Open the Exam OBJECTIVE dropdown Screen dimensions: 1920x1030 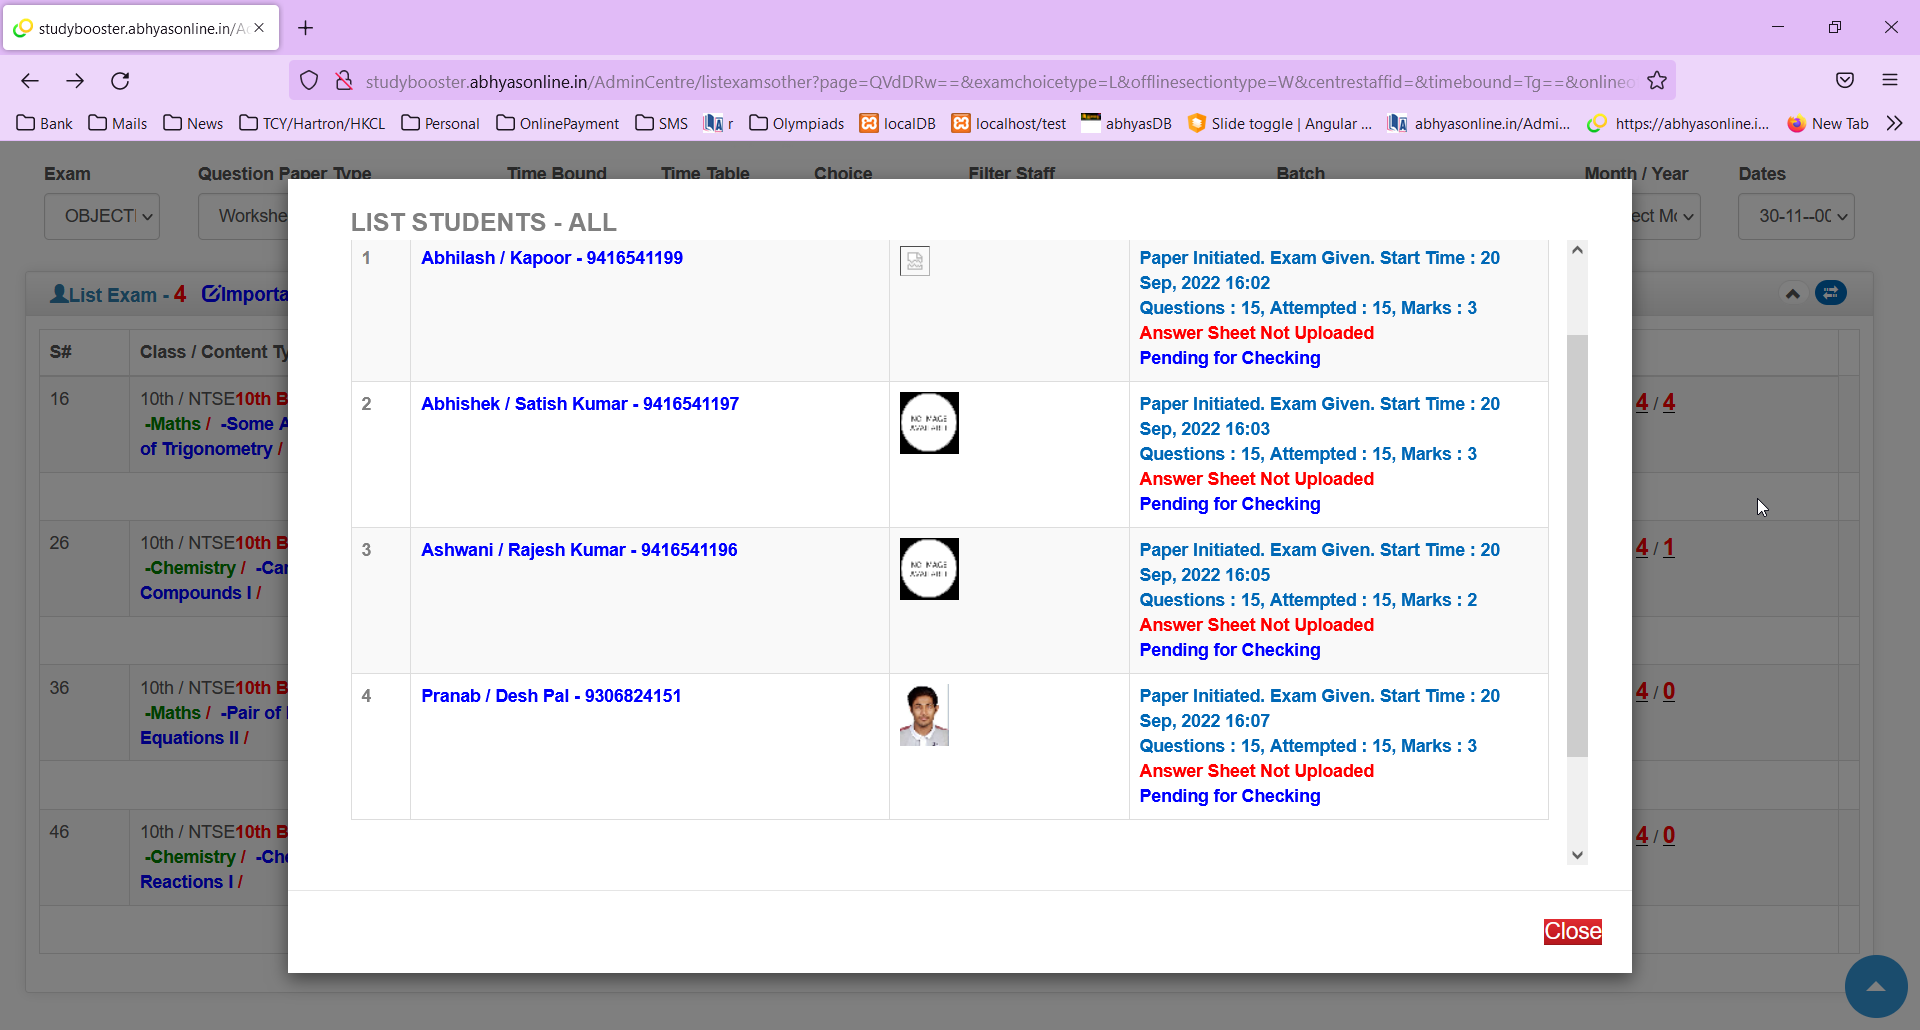(102, 216)
